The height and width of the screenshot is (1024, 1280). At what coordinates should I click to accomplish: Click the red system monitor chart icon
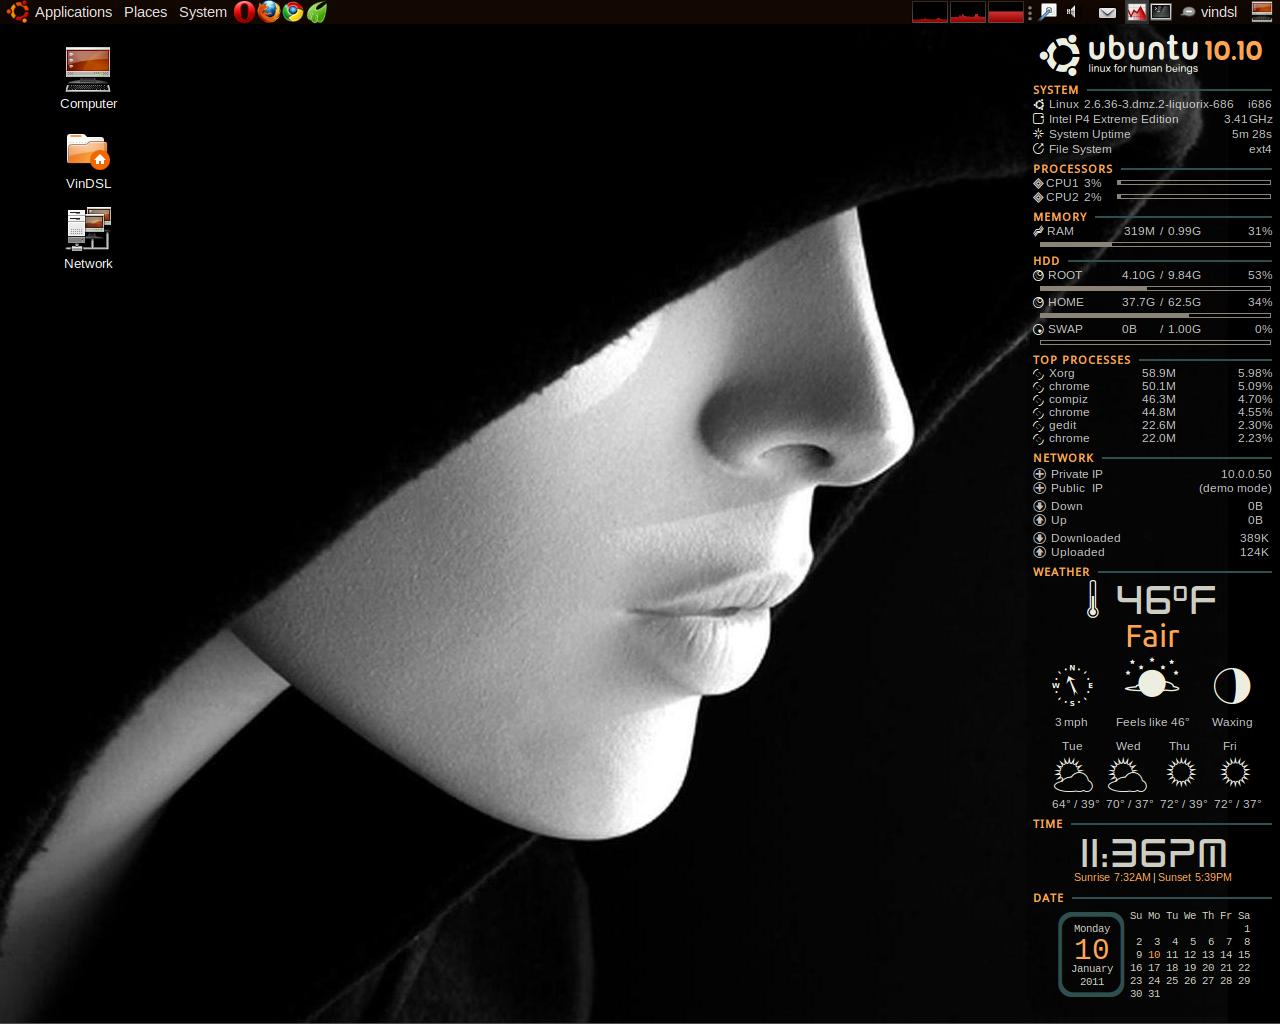pos(1136,12)
